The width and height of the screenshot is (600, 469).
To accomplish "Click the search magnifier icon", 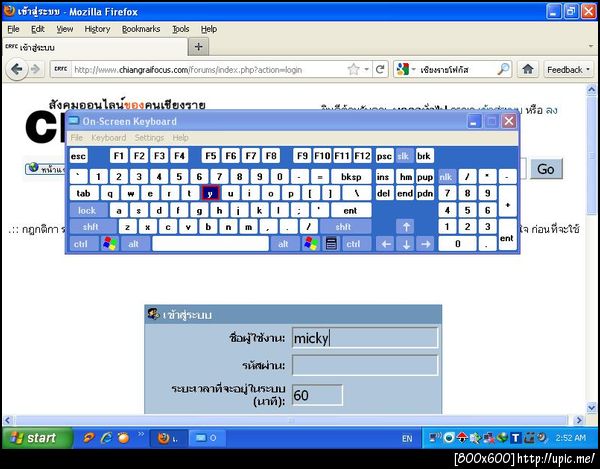I will click(x=503, y=70).
